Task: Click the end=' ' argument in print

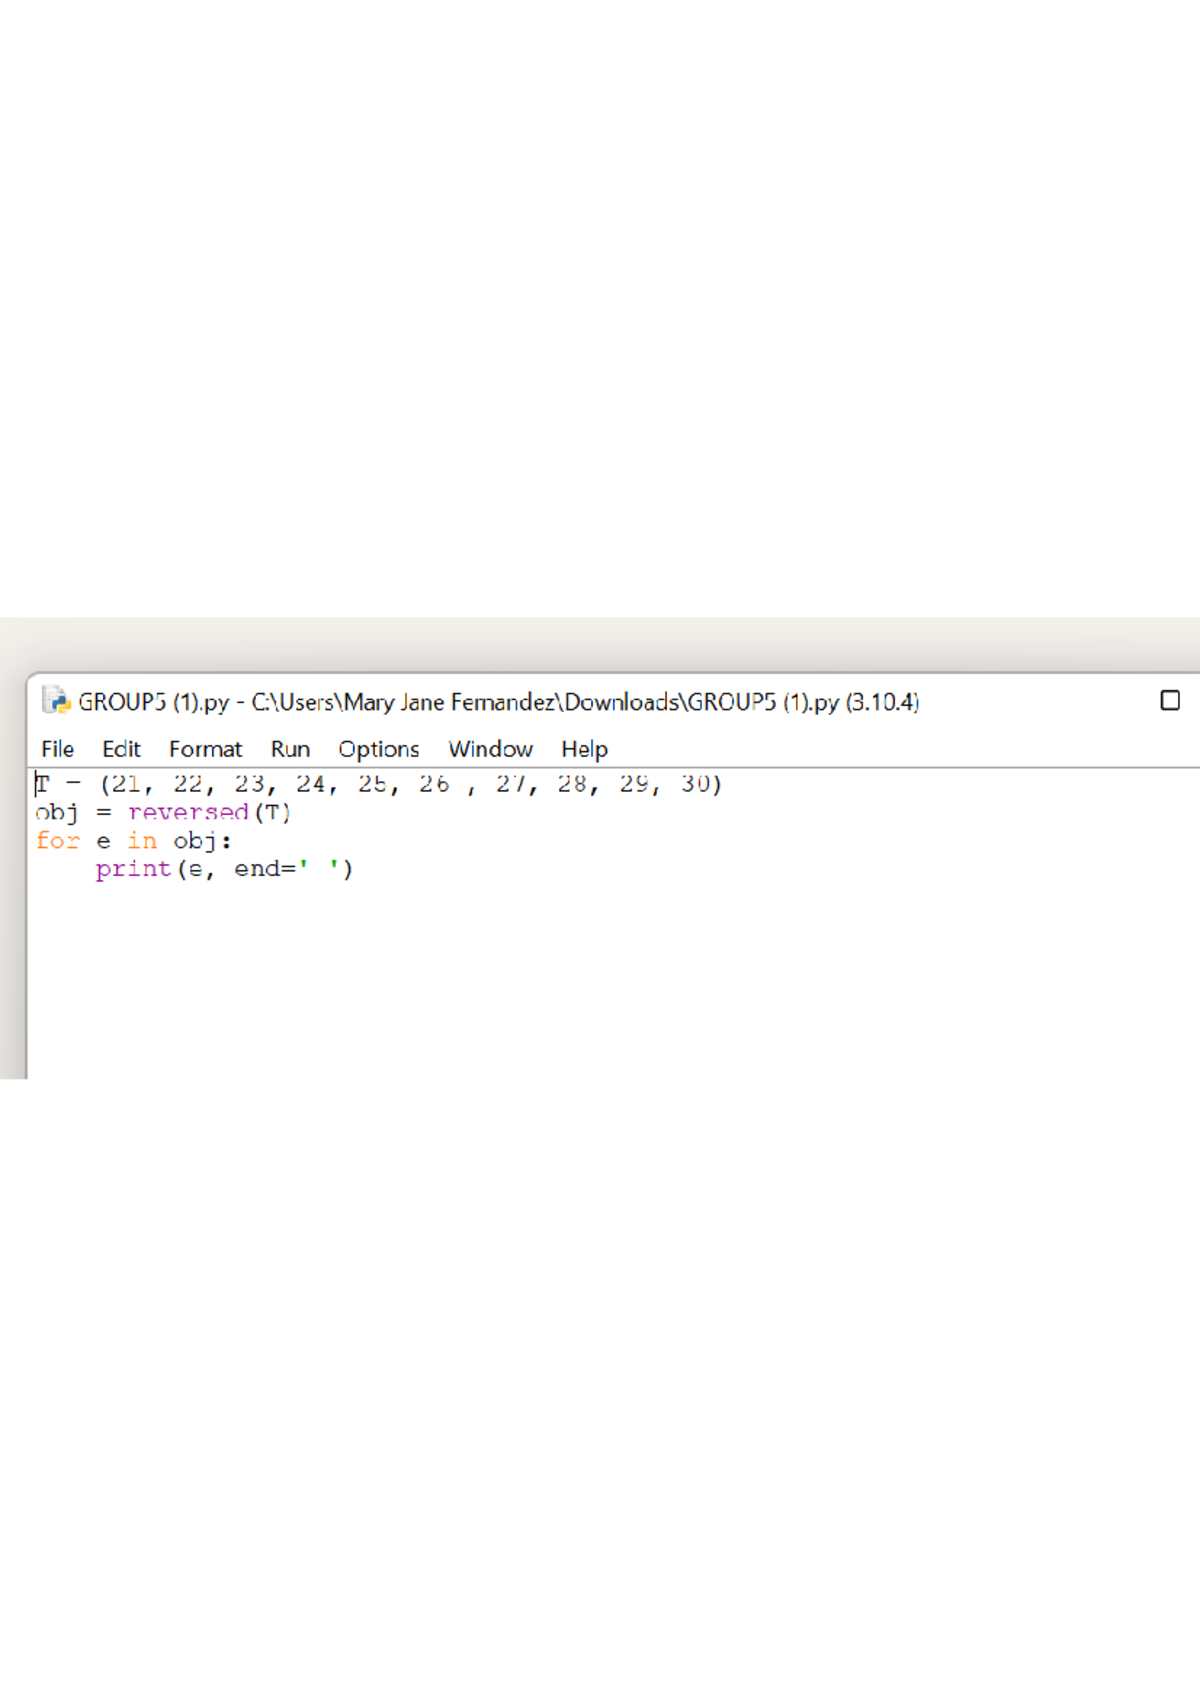Action: pos(286,869)
